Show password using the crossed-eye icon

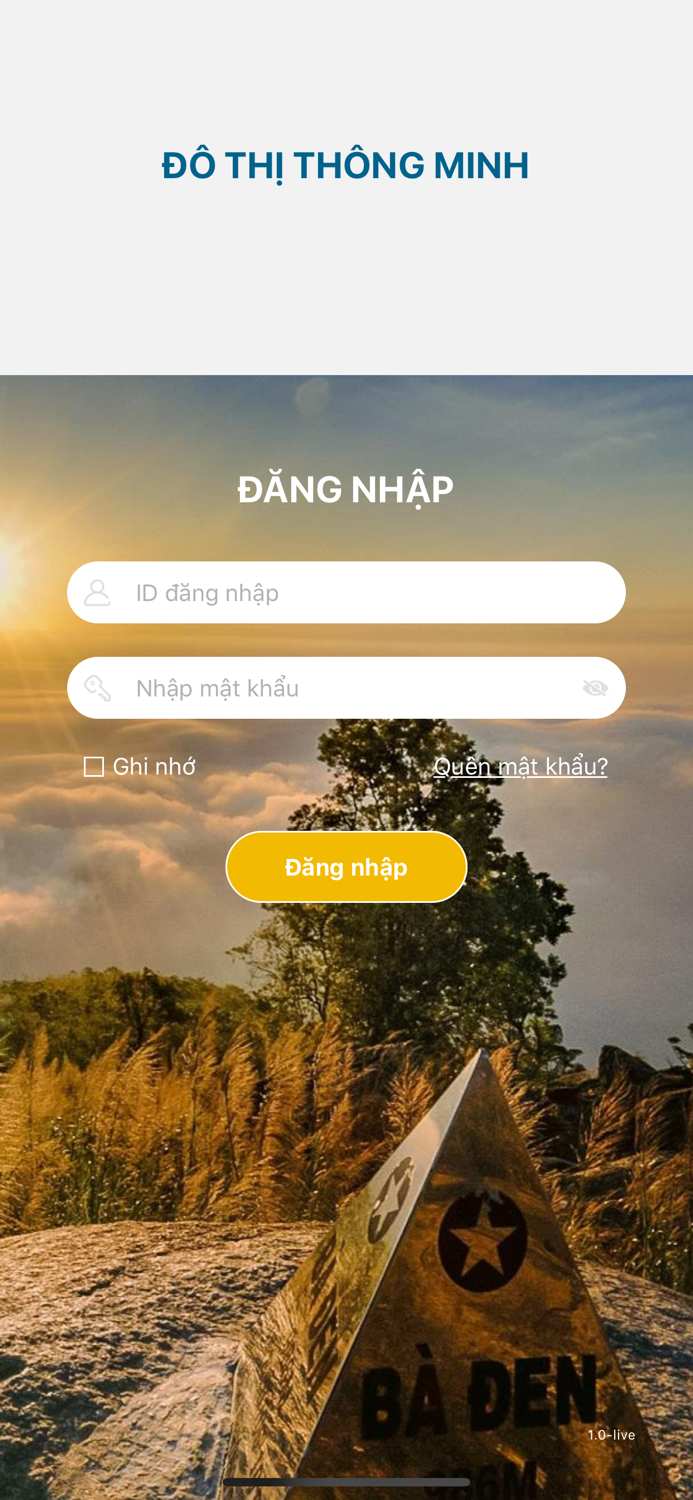pos(595,688)
